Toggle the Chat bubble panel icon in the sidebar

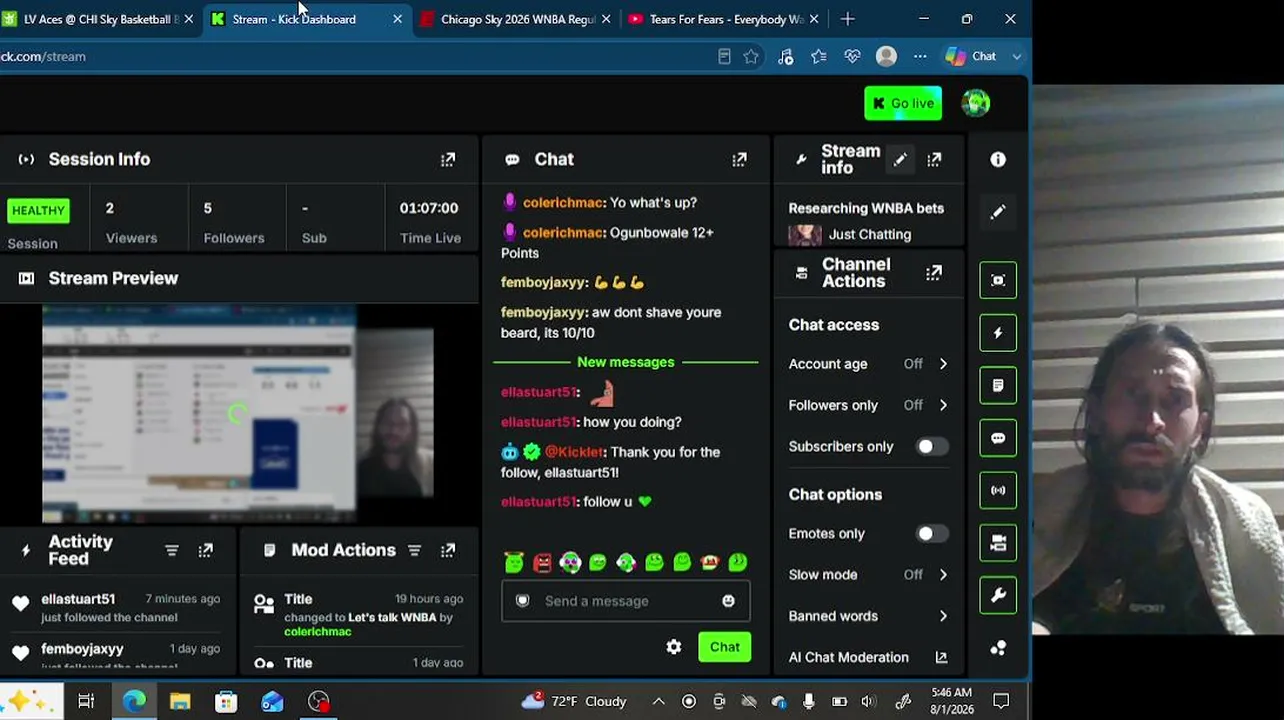point(998,438)
